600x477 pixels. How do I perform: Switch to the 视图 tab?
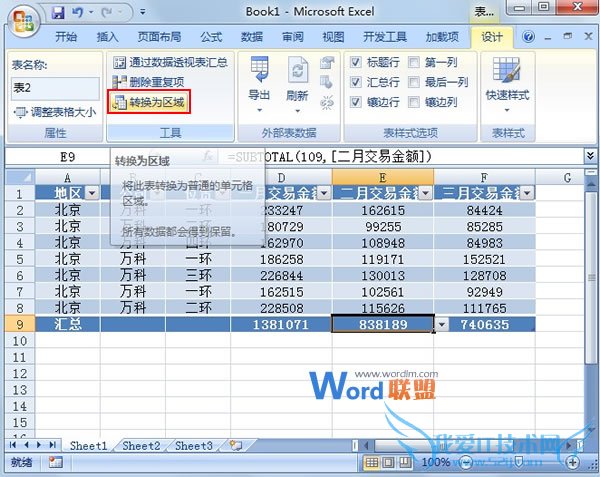pyautogui.click(x=333, y=37)
